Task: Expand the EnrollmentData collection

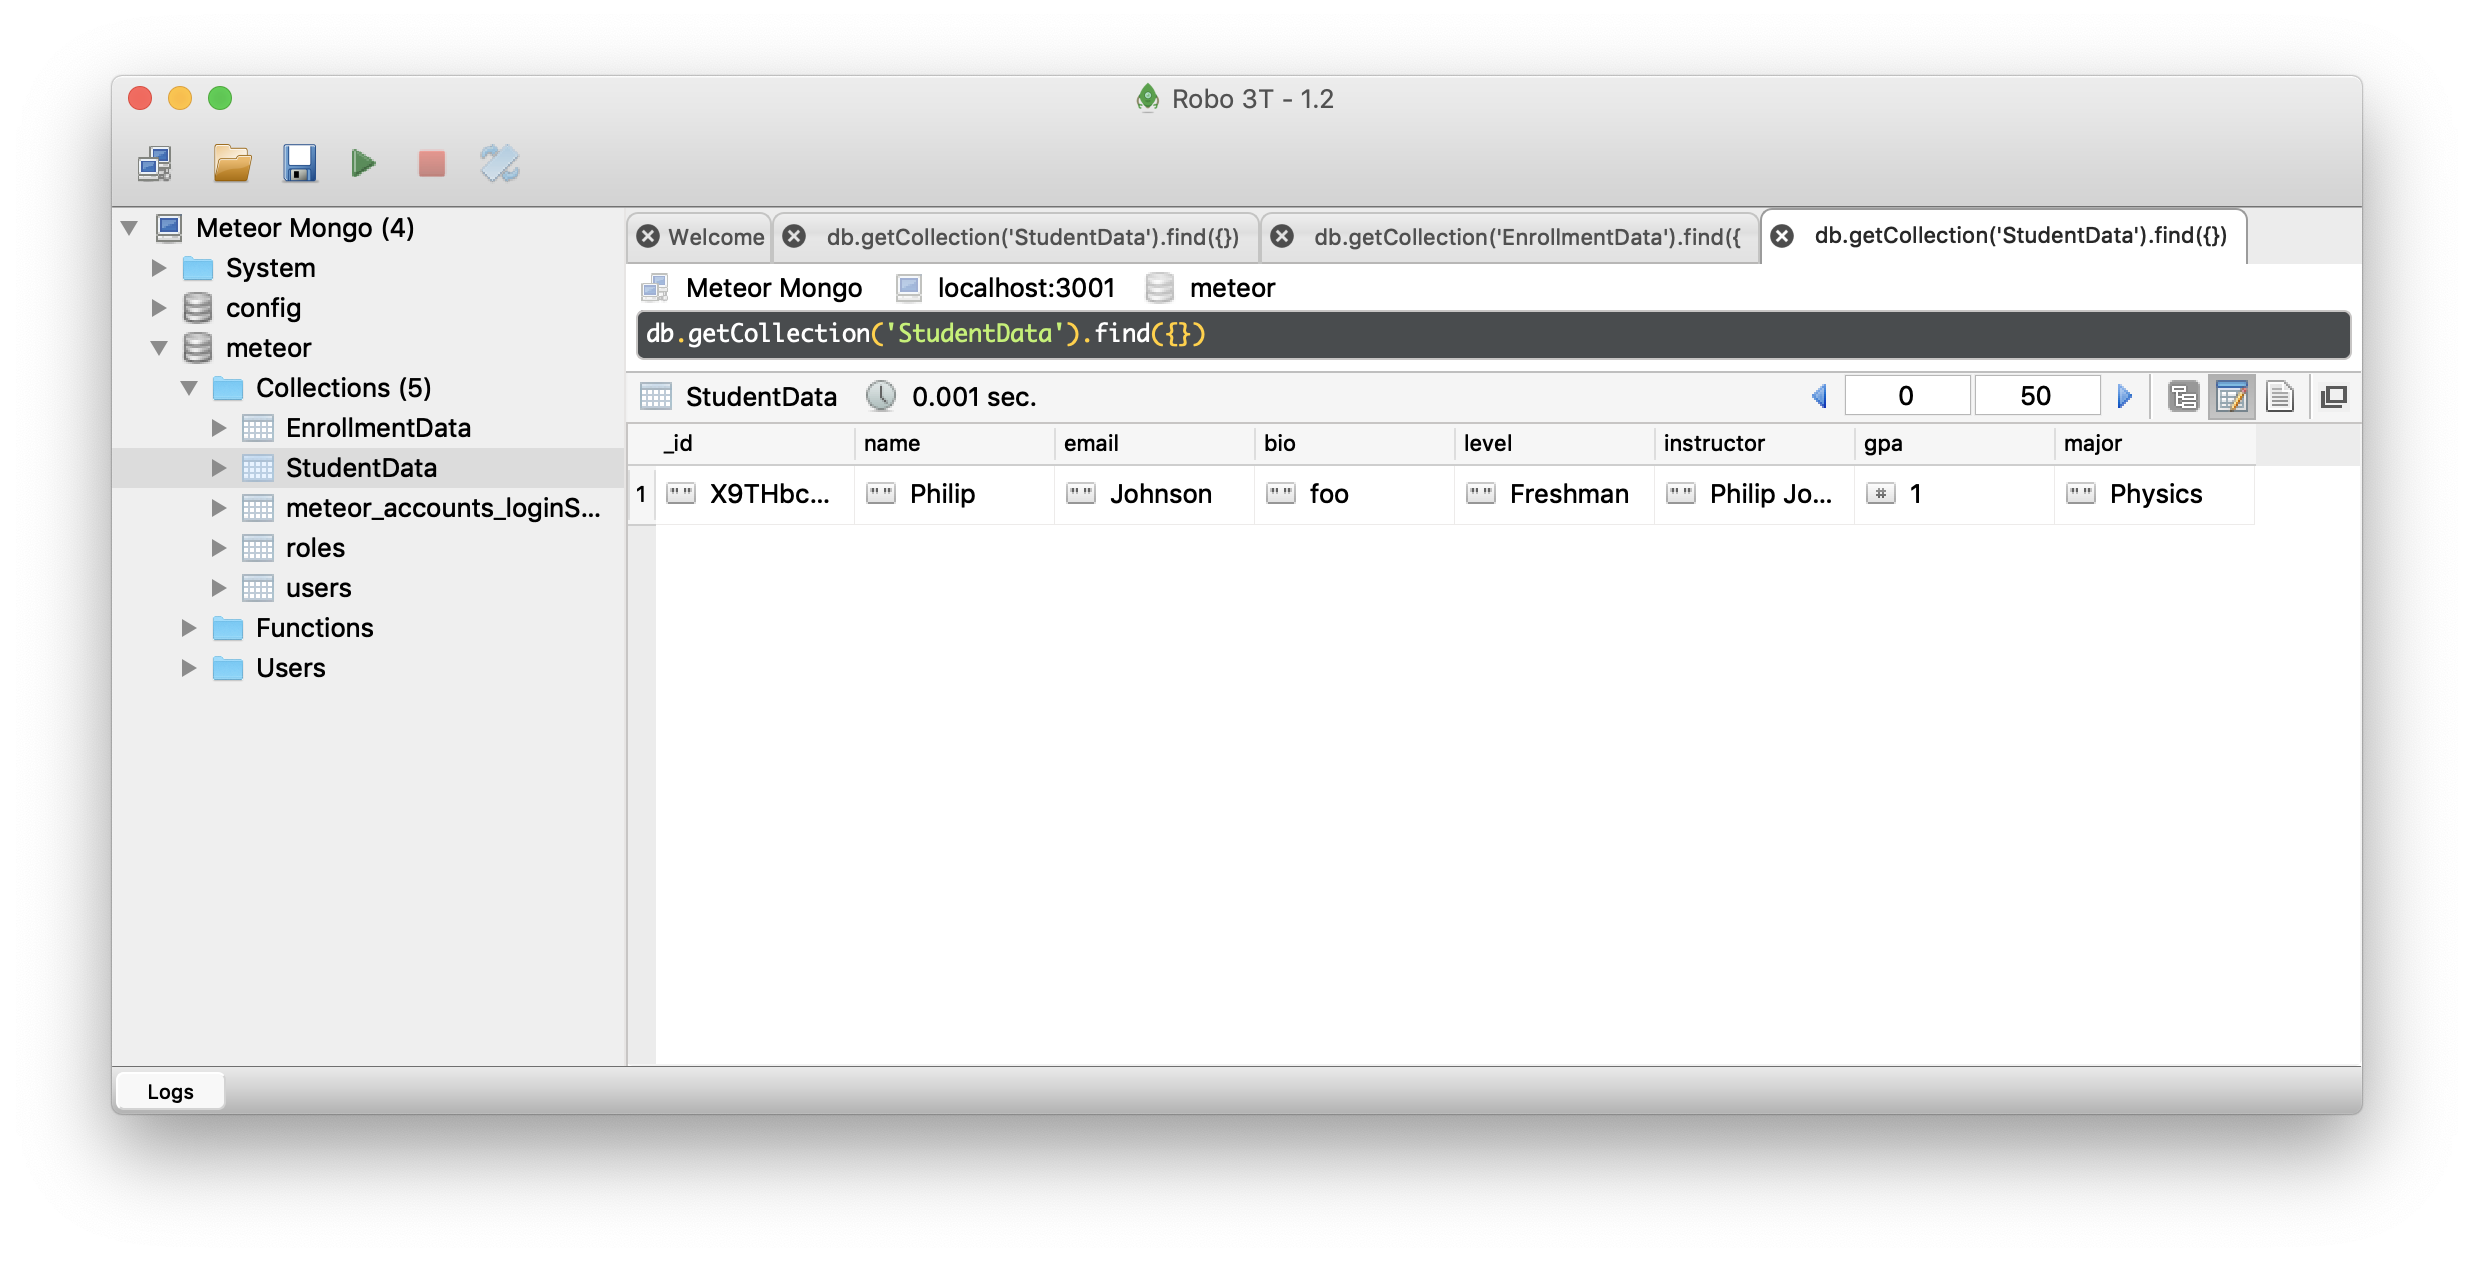Action: 219,428
